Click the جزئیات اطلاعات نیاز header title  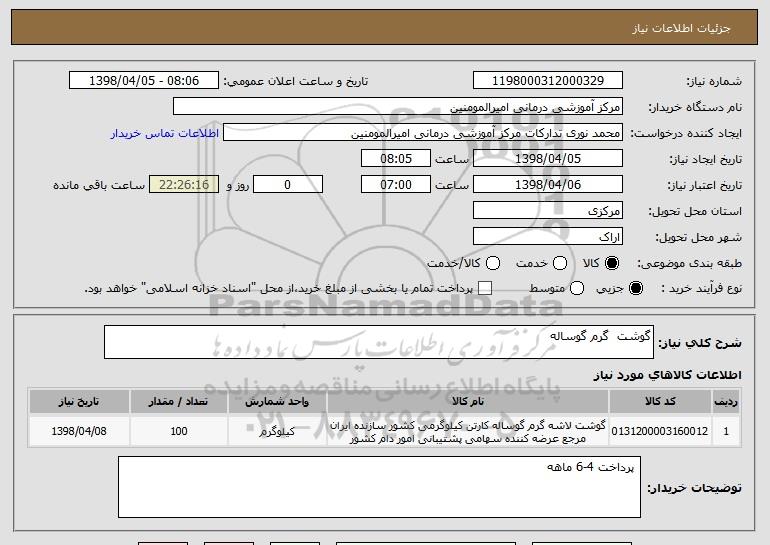[681, 28]
